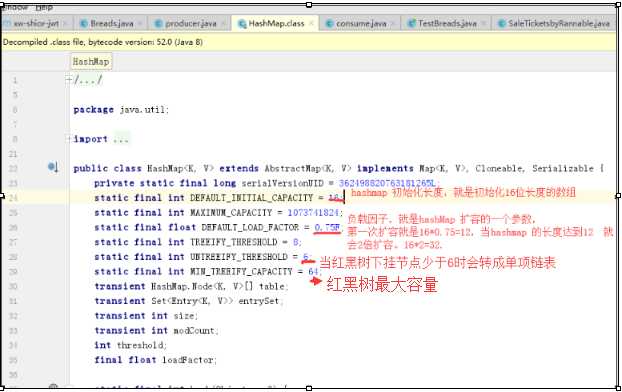Click AbstractMap in the class declaration

(293, 168)
